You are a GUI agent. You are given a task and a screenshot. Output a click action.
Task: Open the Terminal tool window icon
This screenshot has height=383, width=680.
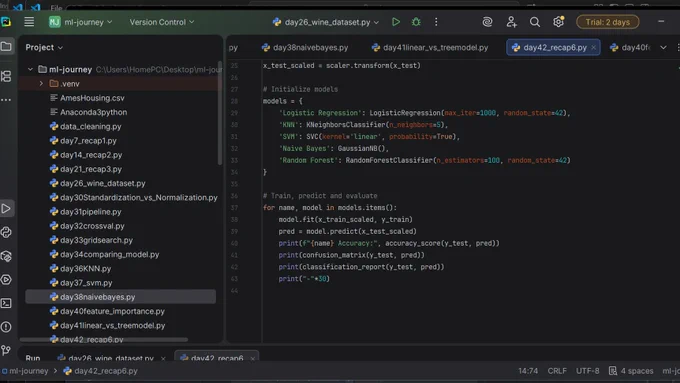[6, 303]
